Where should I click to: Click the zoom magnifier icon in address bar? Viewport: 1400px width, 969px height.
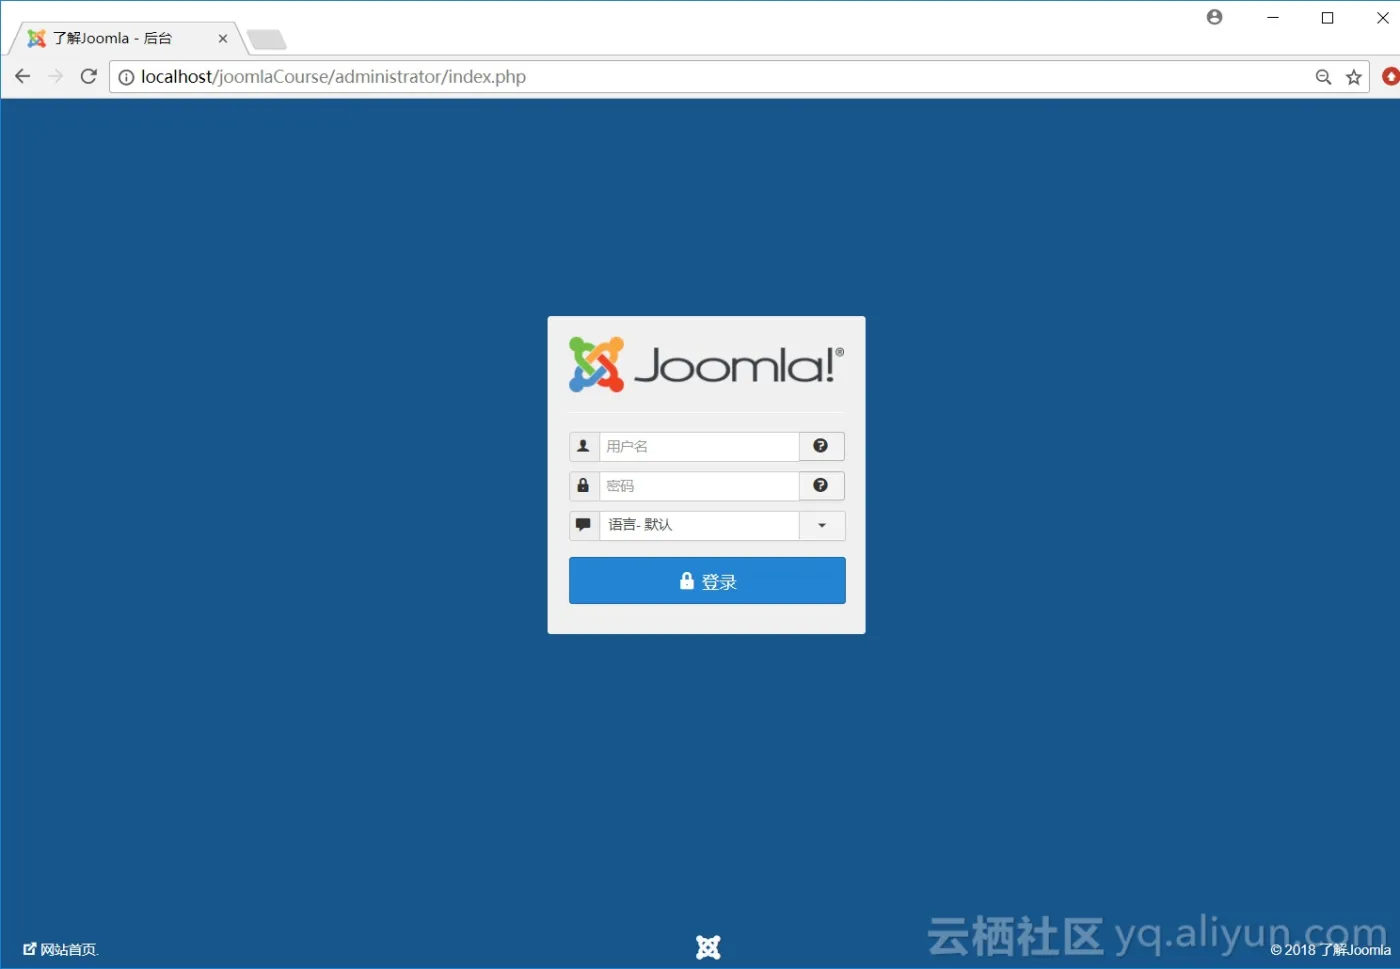(1323, 77)
